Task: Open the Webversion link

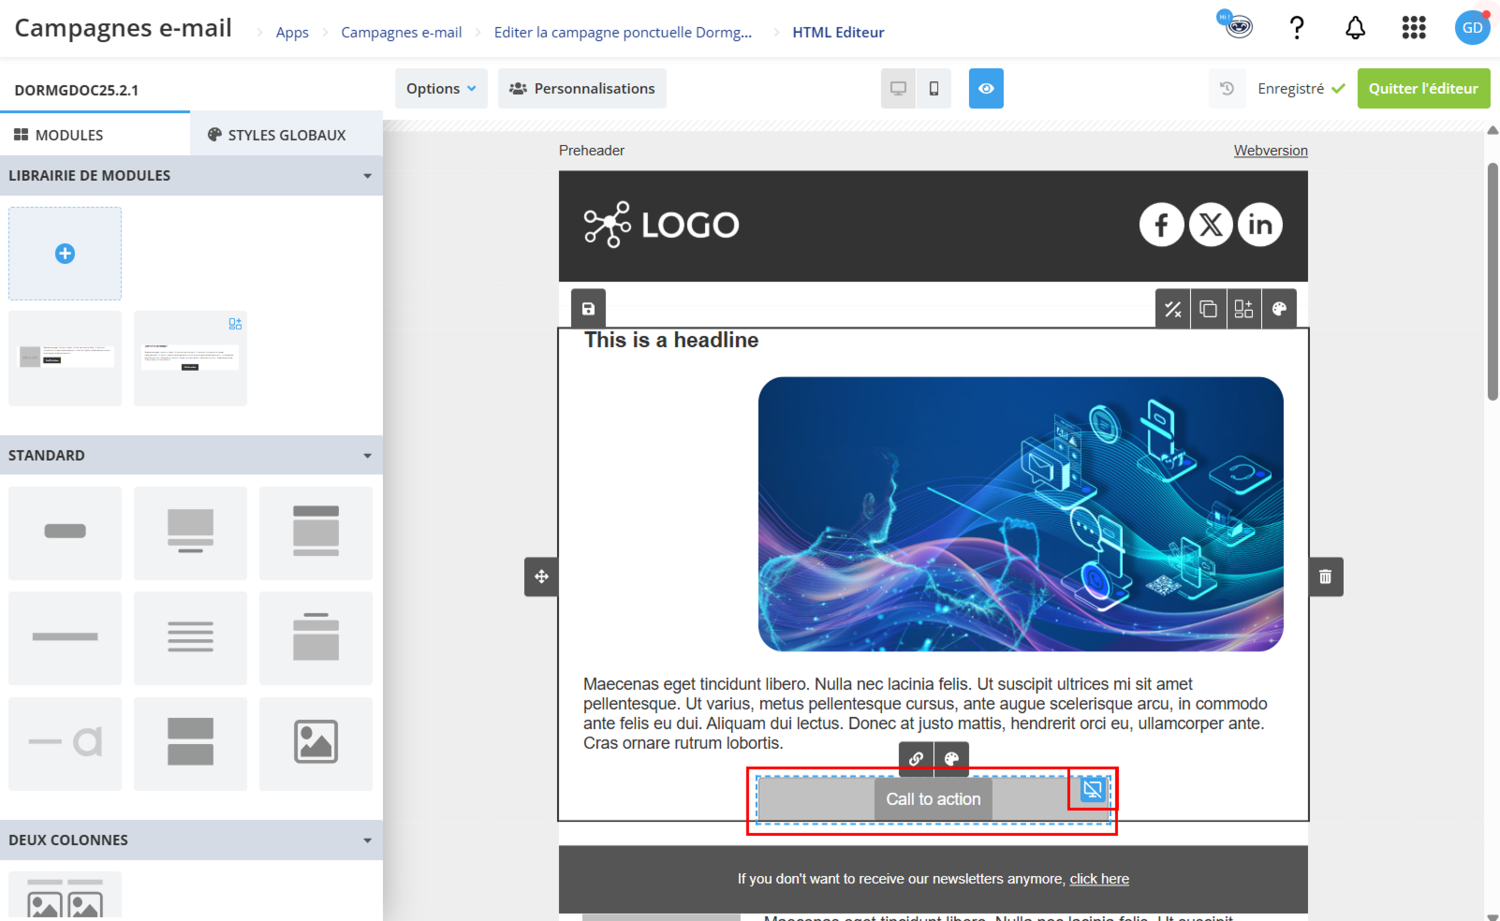Action: pyautogui.click(x=1270, y=151)
